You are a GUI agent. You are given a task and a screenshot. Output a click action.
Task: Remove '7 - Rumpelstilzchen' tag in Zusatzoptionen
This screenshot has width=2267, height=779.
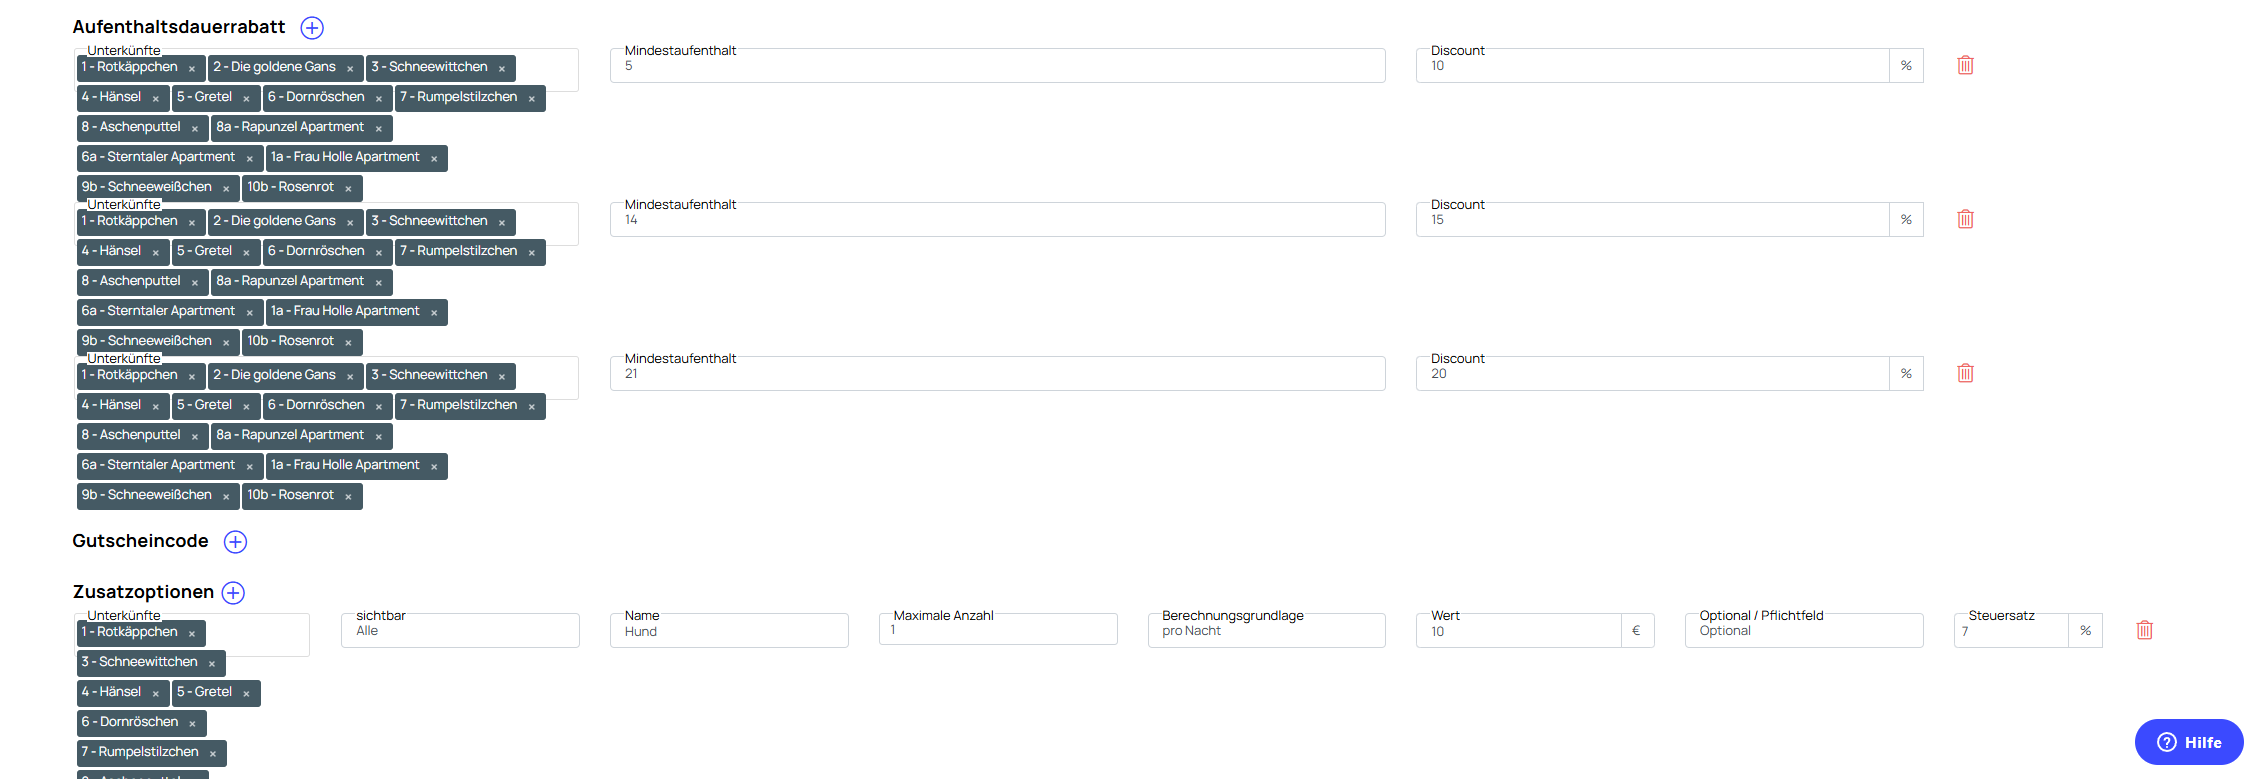click(213, 754)
